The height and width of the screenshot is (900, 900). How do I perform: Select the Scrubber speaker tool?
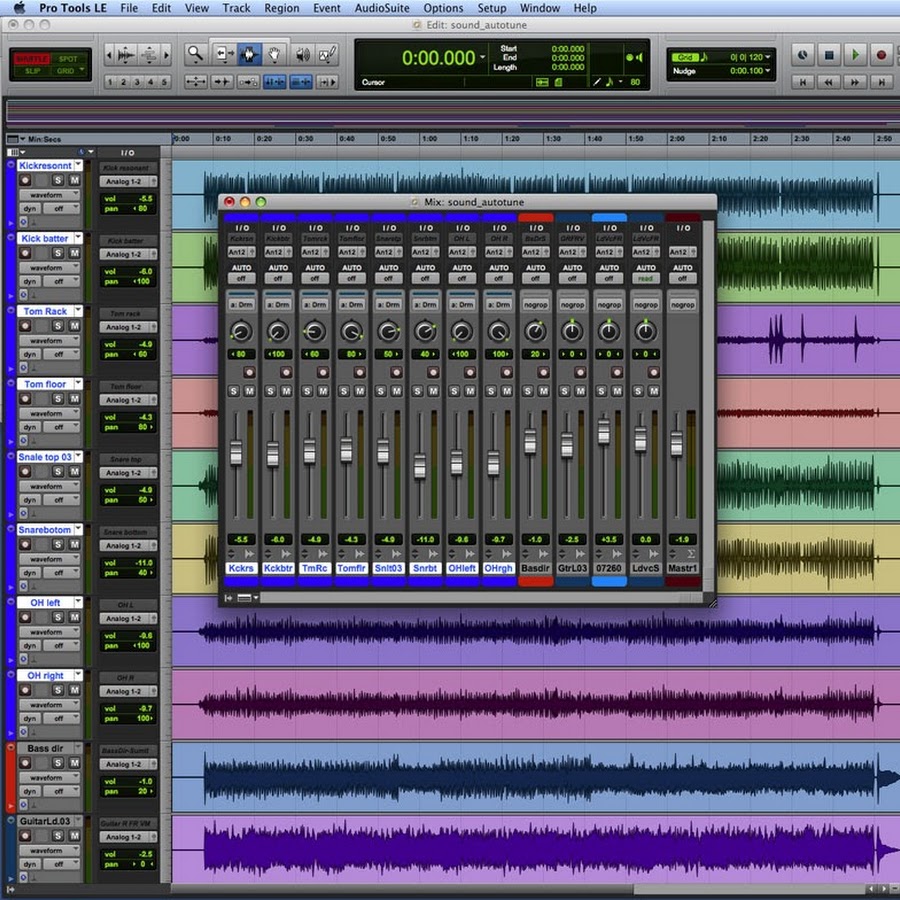301,54
